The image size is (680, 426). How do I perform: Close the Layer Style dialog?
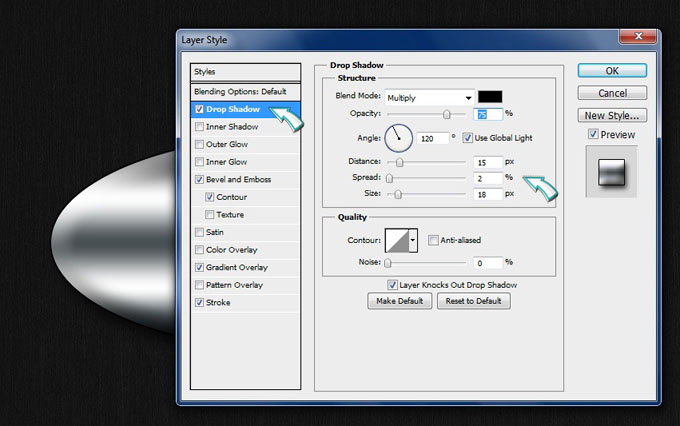click(638, 36)
